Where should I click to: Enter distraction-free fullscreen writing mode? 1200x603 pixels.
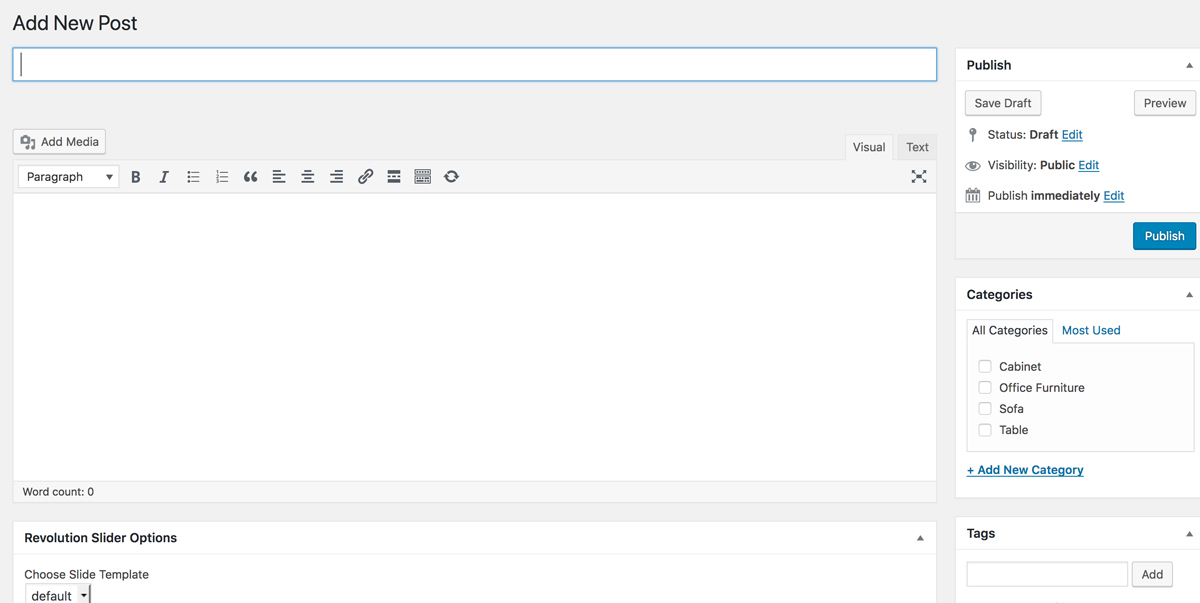[x=919, y=177]
